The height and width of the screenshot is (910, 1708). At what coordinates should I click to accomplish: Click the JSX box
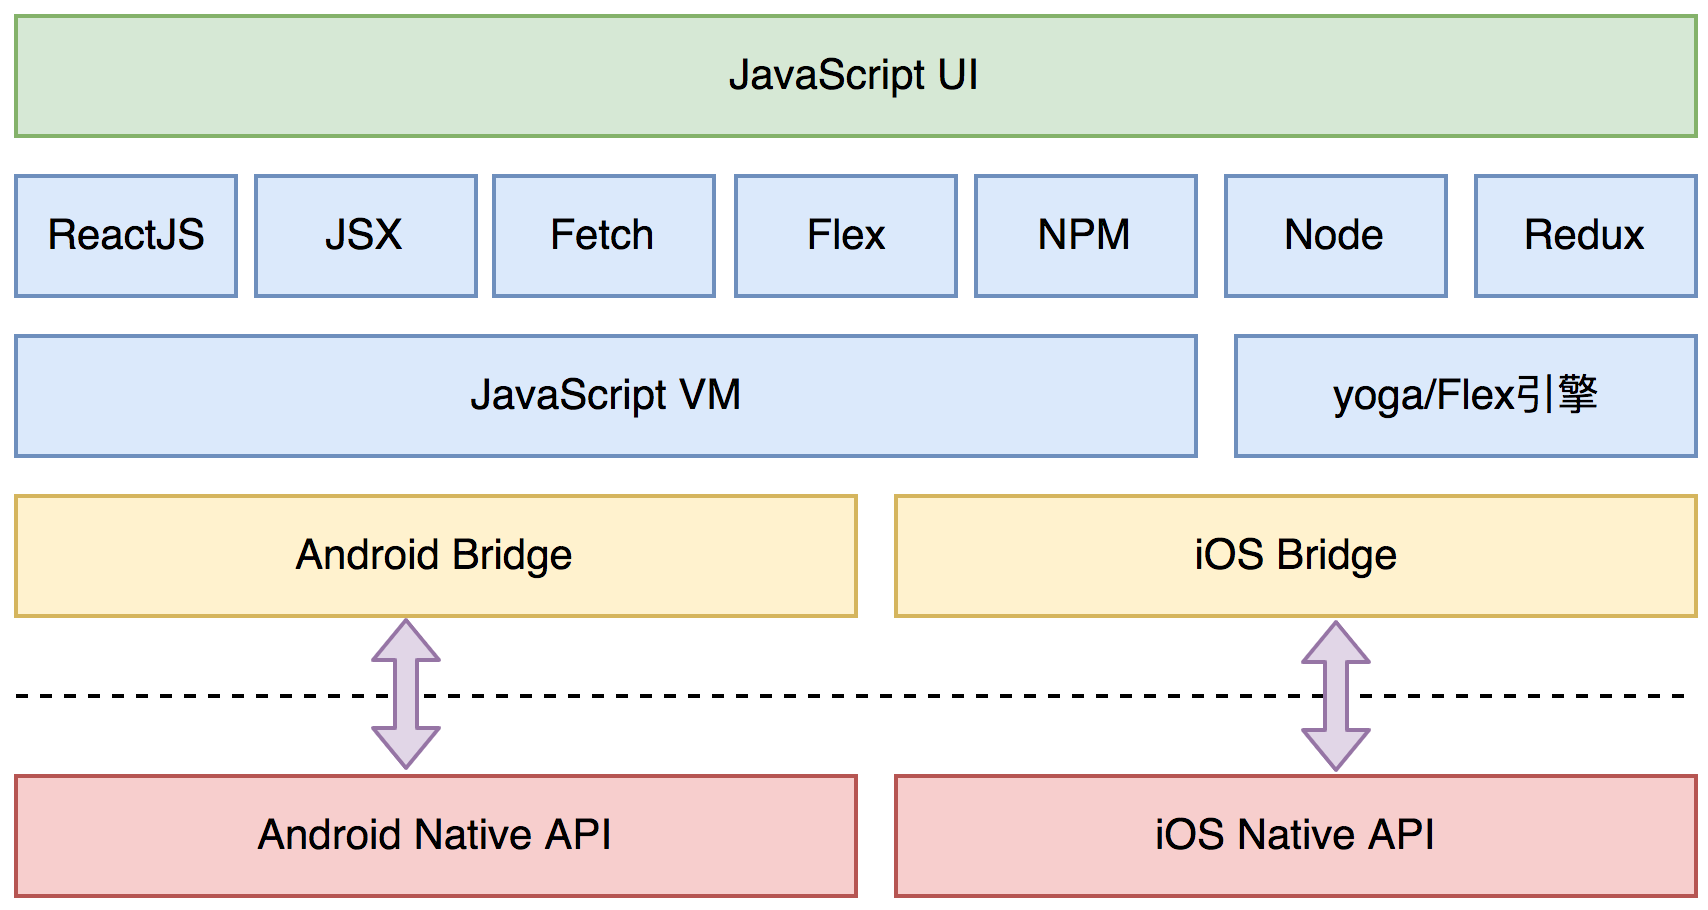pyautogui.click(x=365, y=236)
